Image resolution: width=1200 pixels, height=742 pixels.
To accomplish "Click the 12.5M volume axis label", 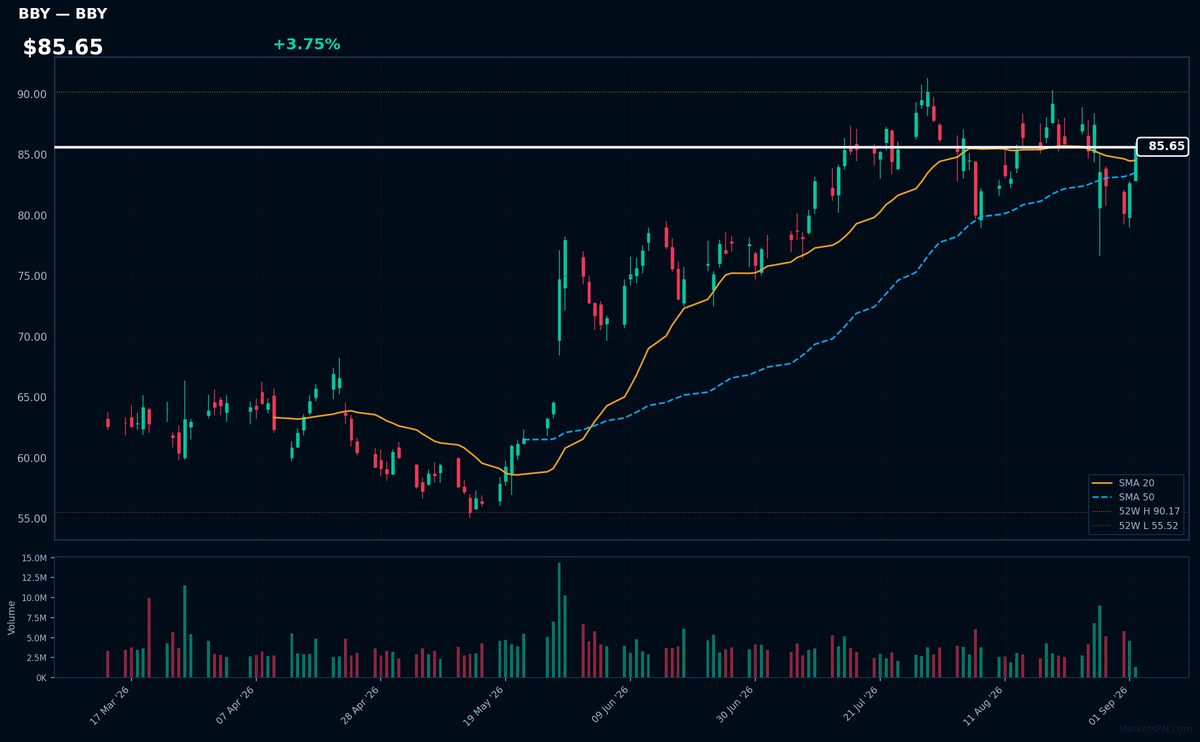I will [33, 578].
